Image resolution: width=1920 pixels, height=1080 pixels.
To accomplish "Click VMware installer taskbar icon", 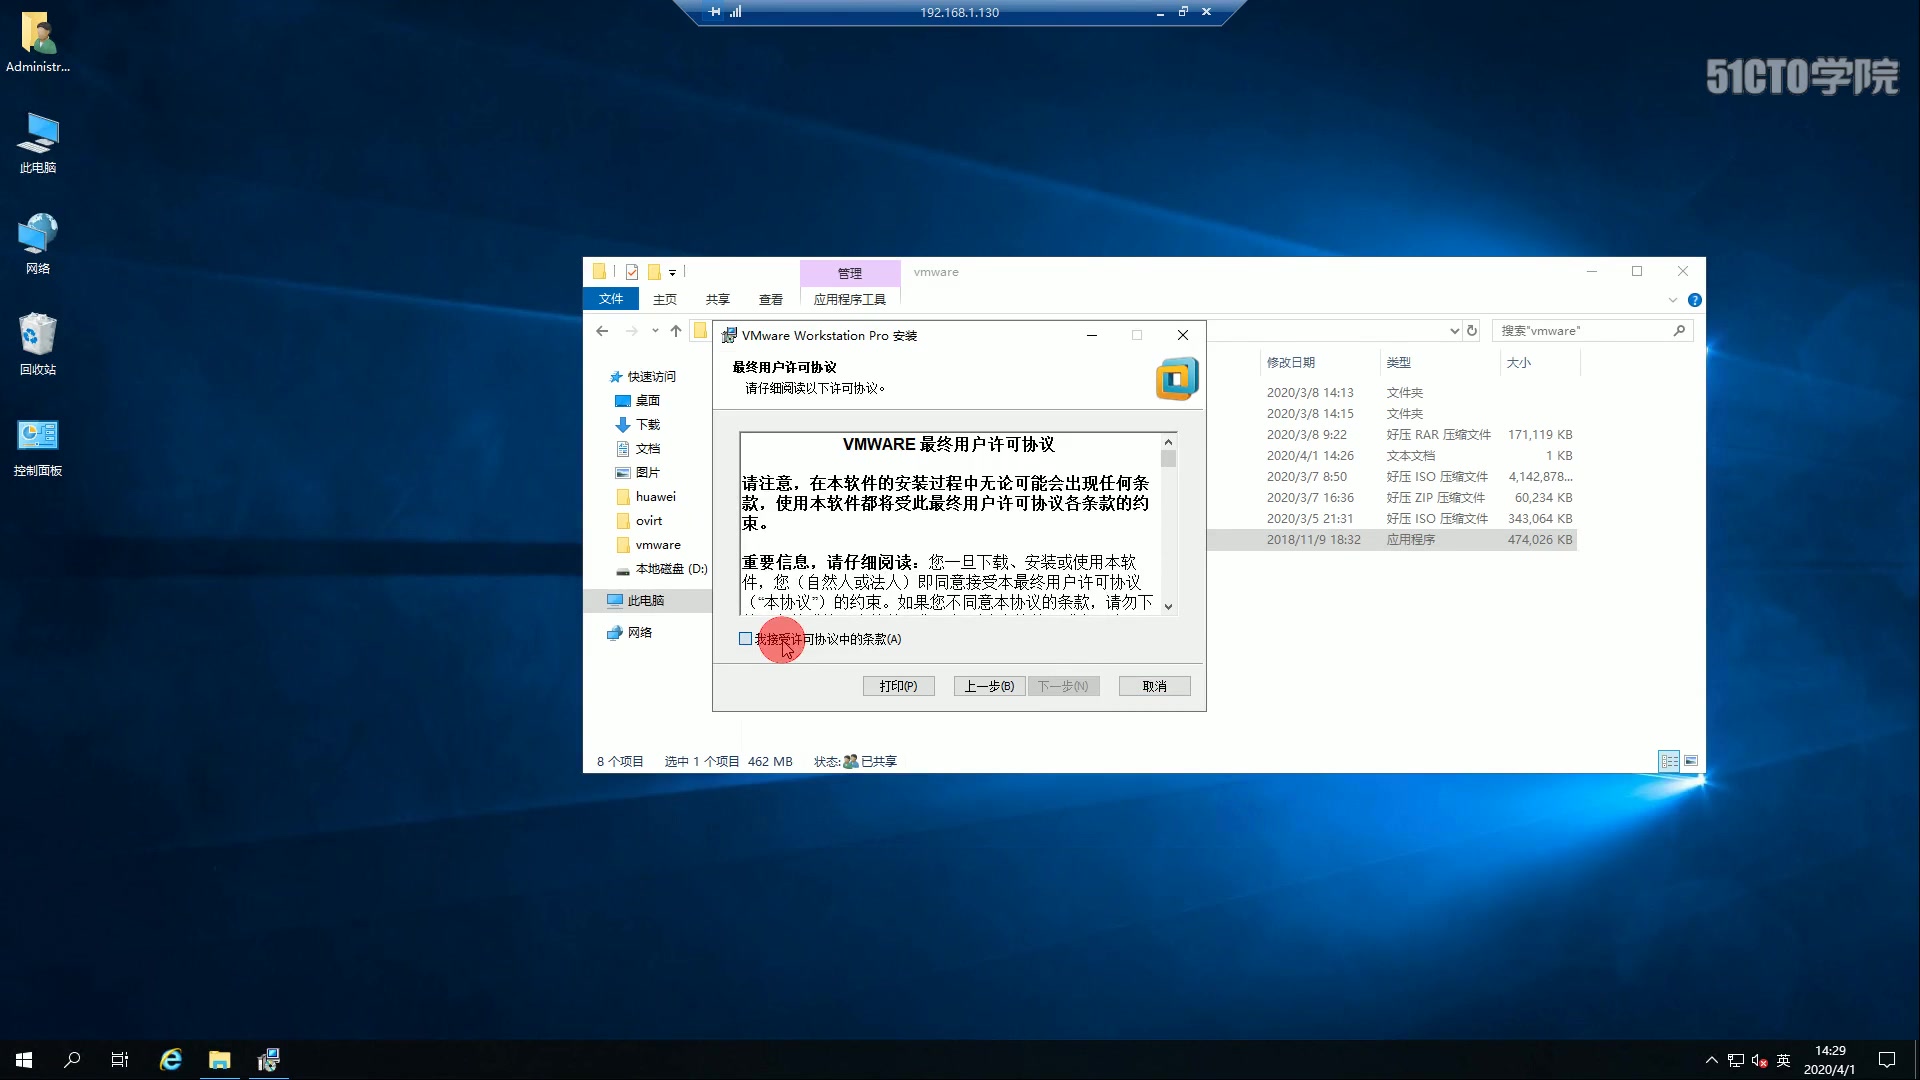I will pos(268,1060).
